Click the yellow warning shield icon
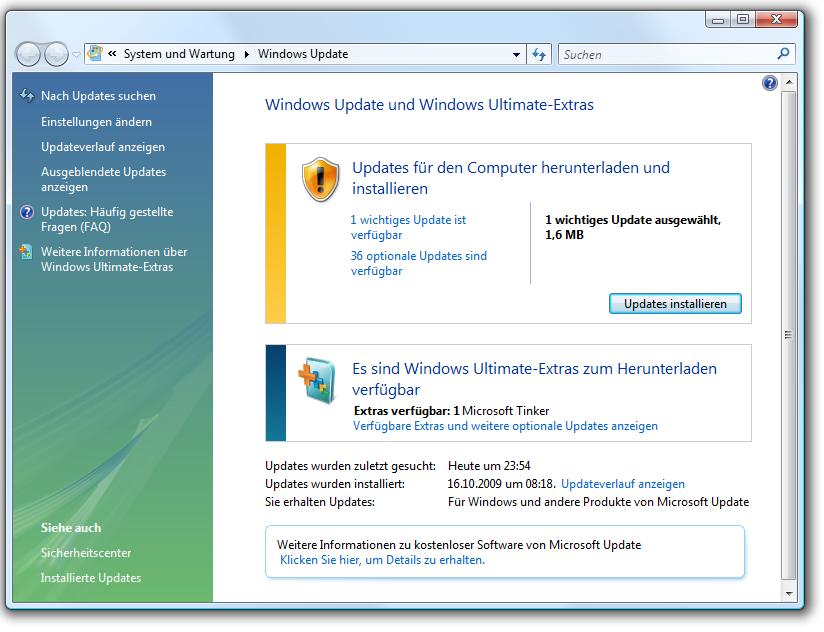This screenshot has height=632, width=824. (x=320, y=179)
